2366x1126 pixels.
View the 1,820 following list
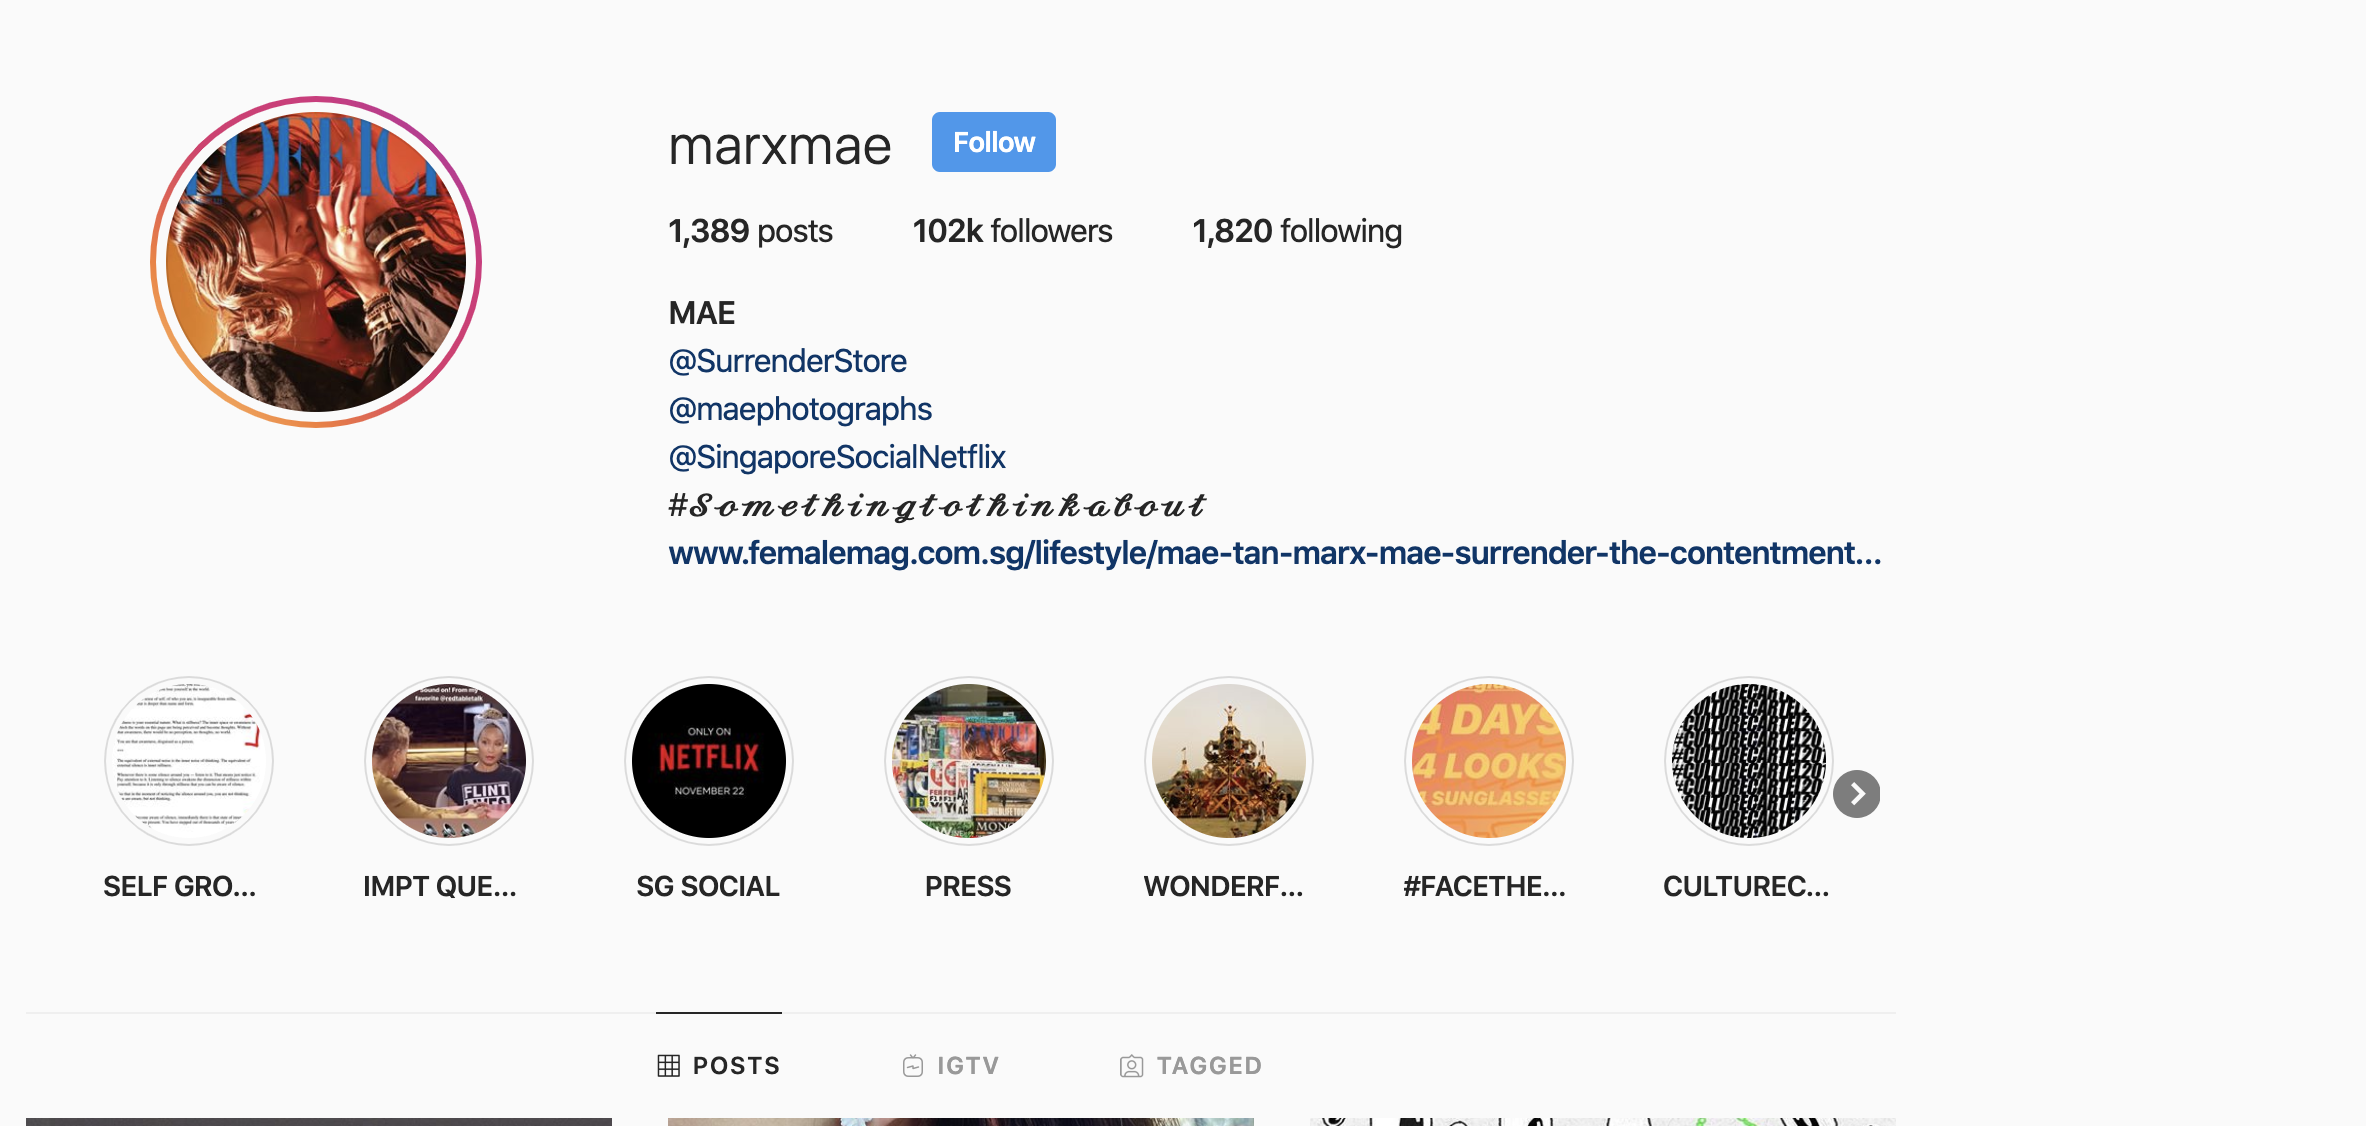[1297, 231]
